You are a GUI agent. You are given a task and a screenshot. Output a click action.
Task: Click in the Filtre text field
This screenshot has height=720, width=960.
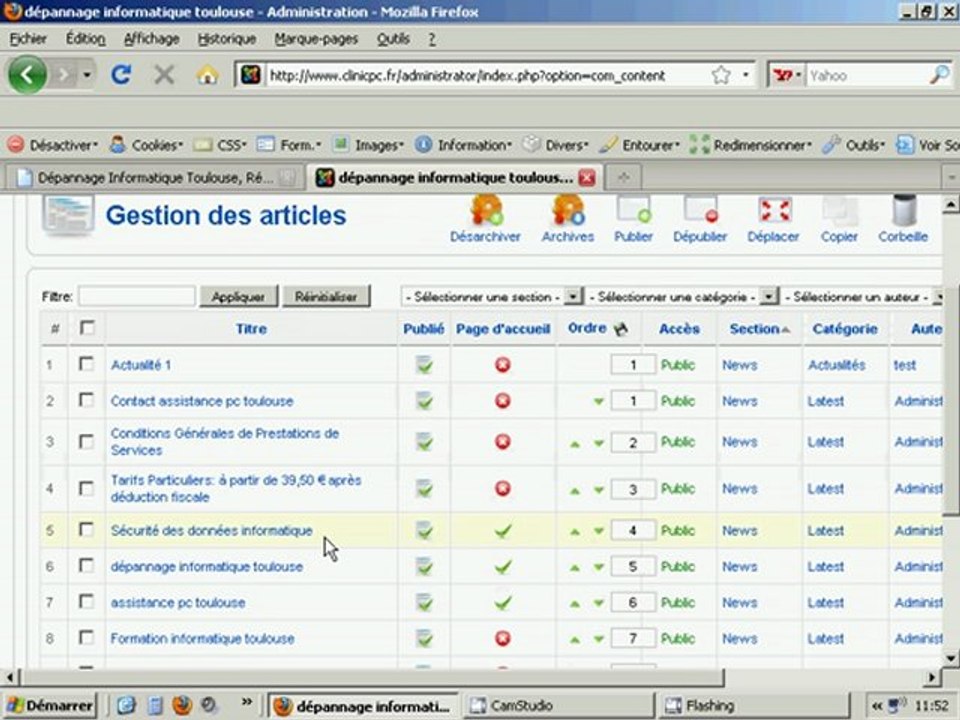click(x=137, y=297)
